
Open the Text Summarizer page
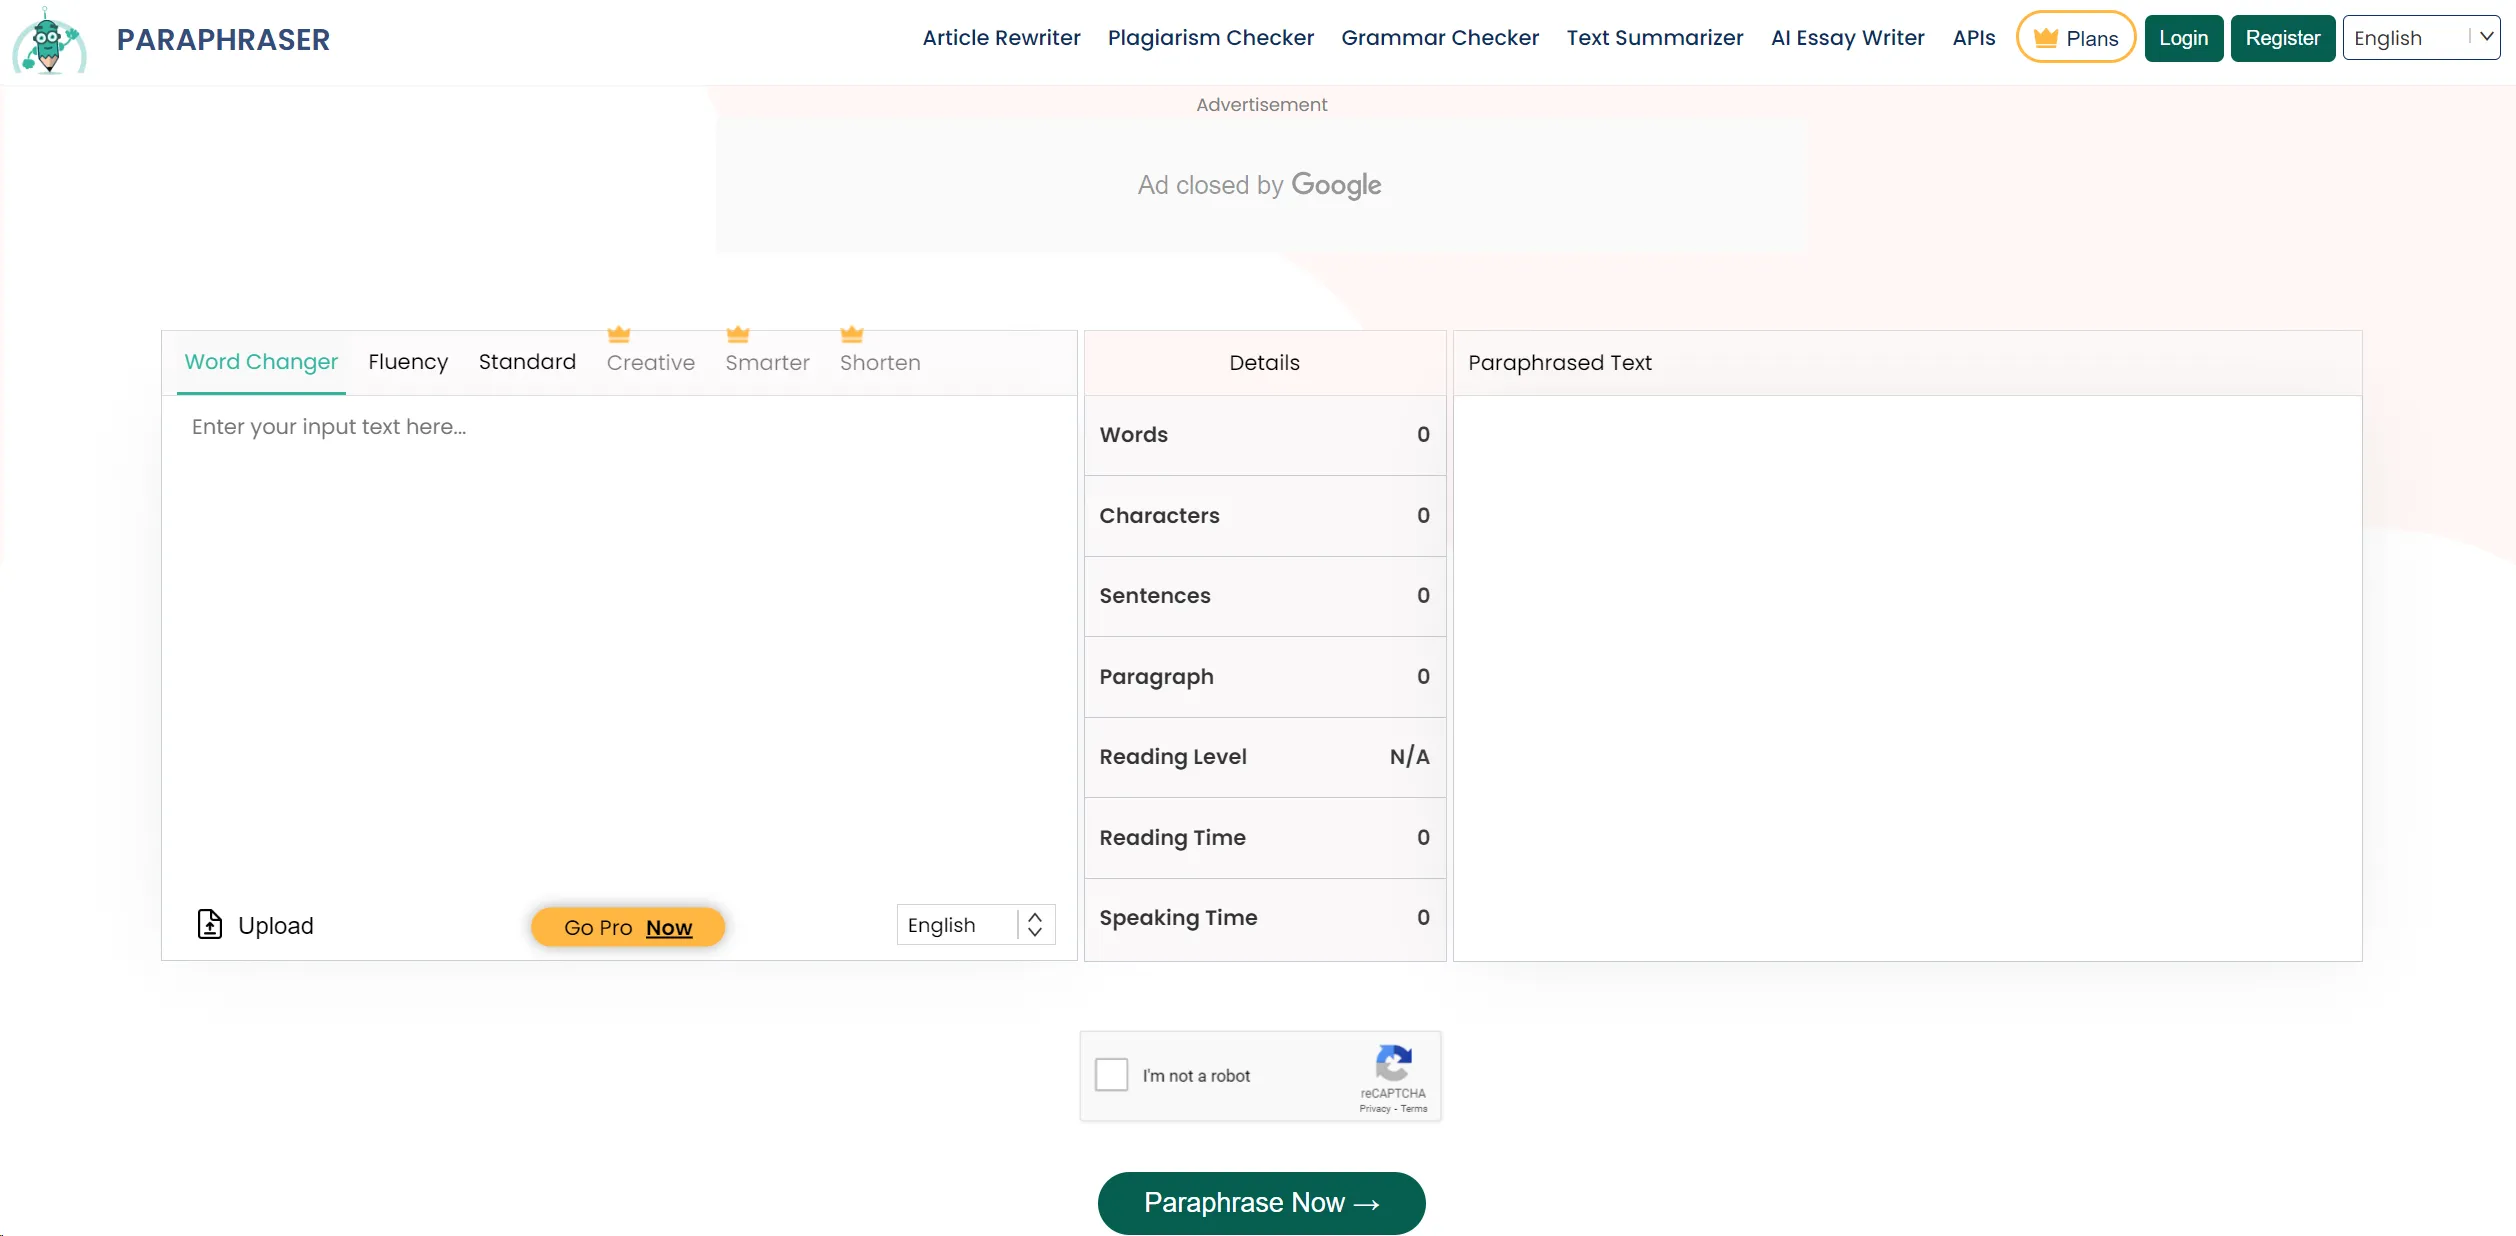1655,37
